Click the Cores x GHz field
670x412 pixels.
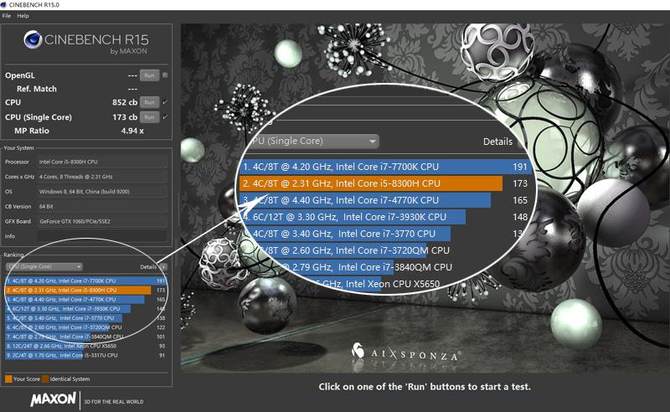point(103,177)
